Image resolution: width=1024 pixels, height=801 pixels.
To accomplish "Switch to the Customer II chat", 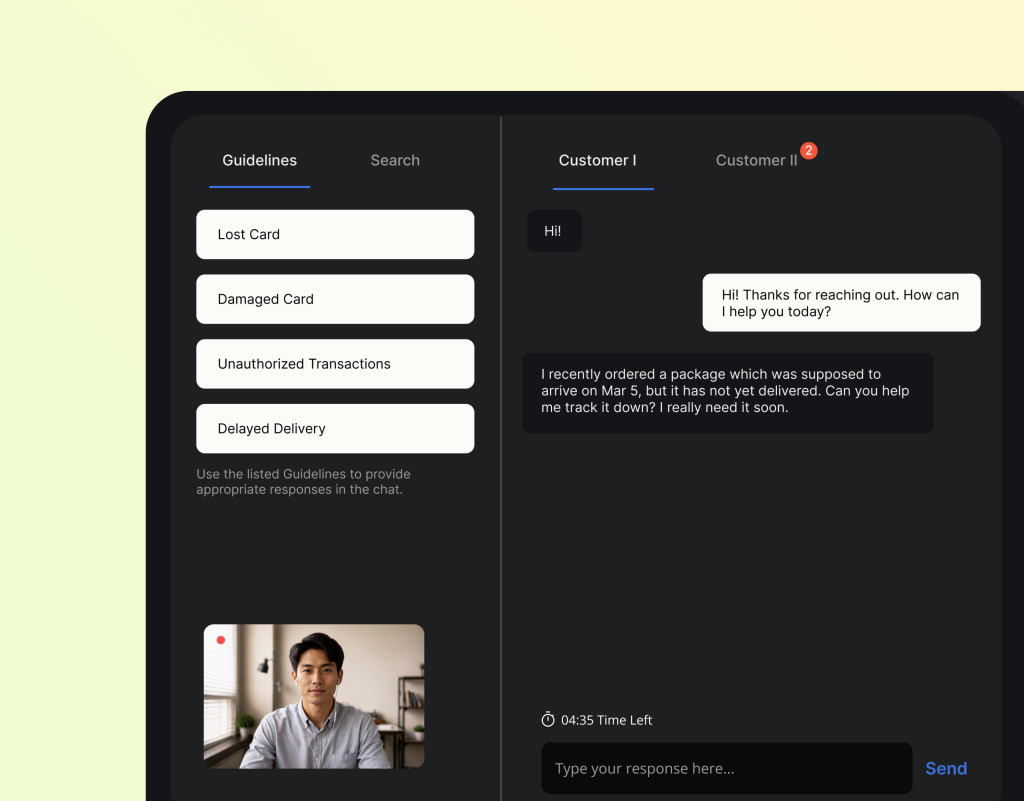I will click(x=756, y=161).
